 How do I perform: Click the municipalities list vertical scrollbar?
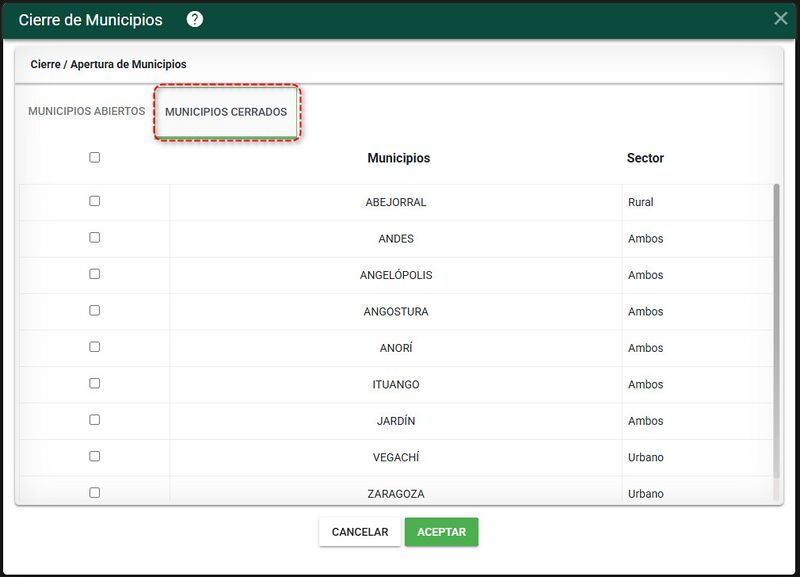777,332
